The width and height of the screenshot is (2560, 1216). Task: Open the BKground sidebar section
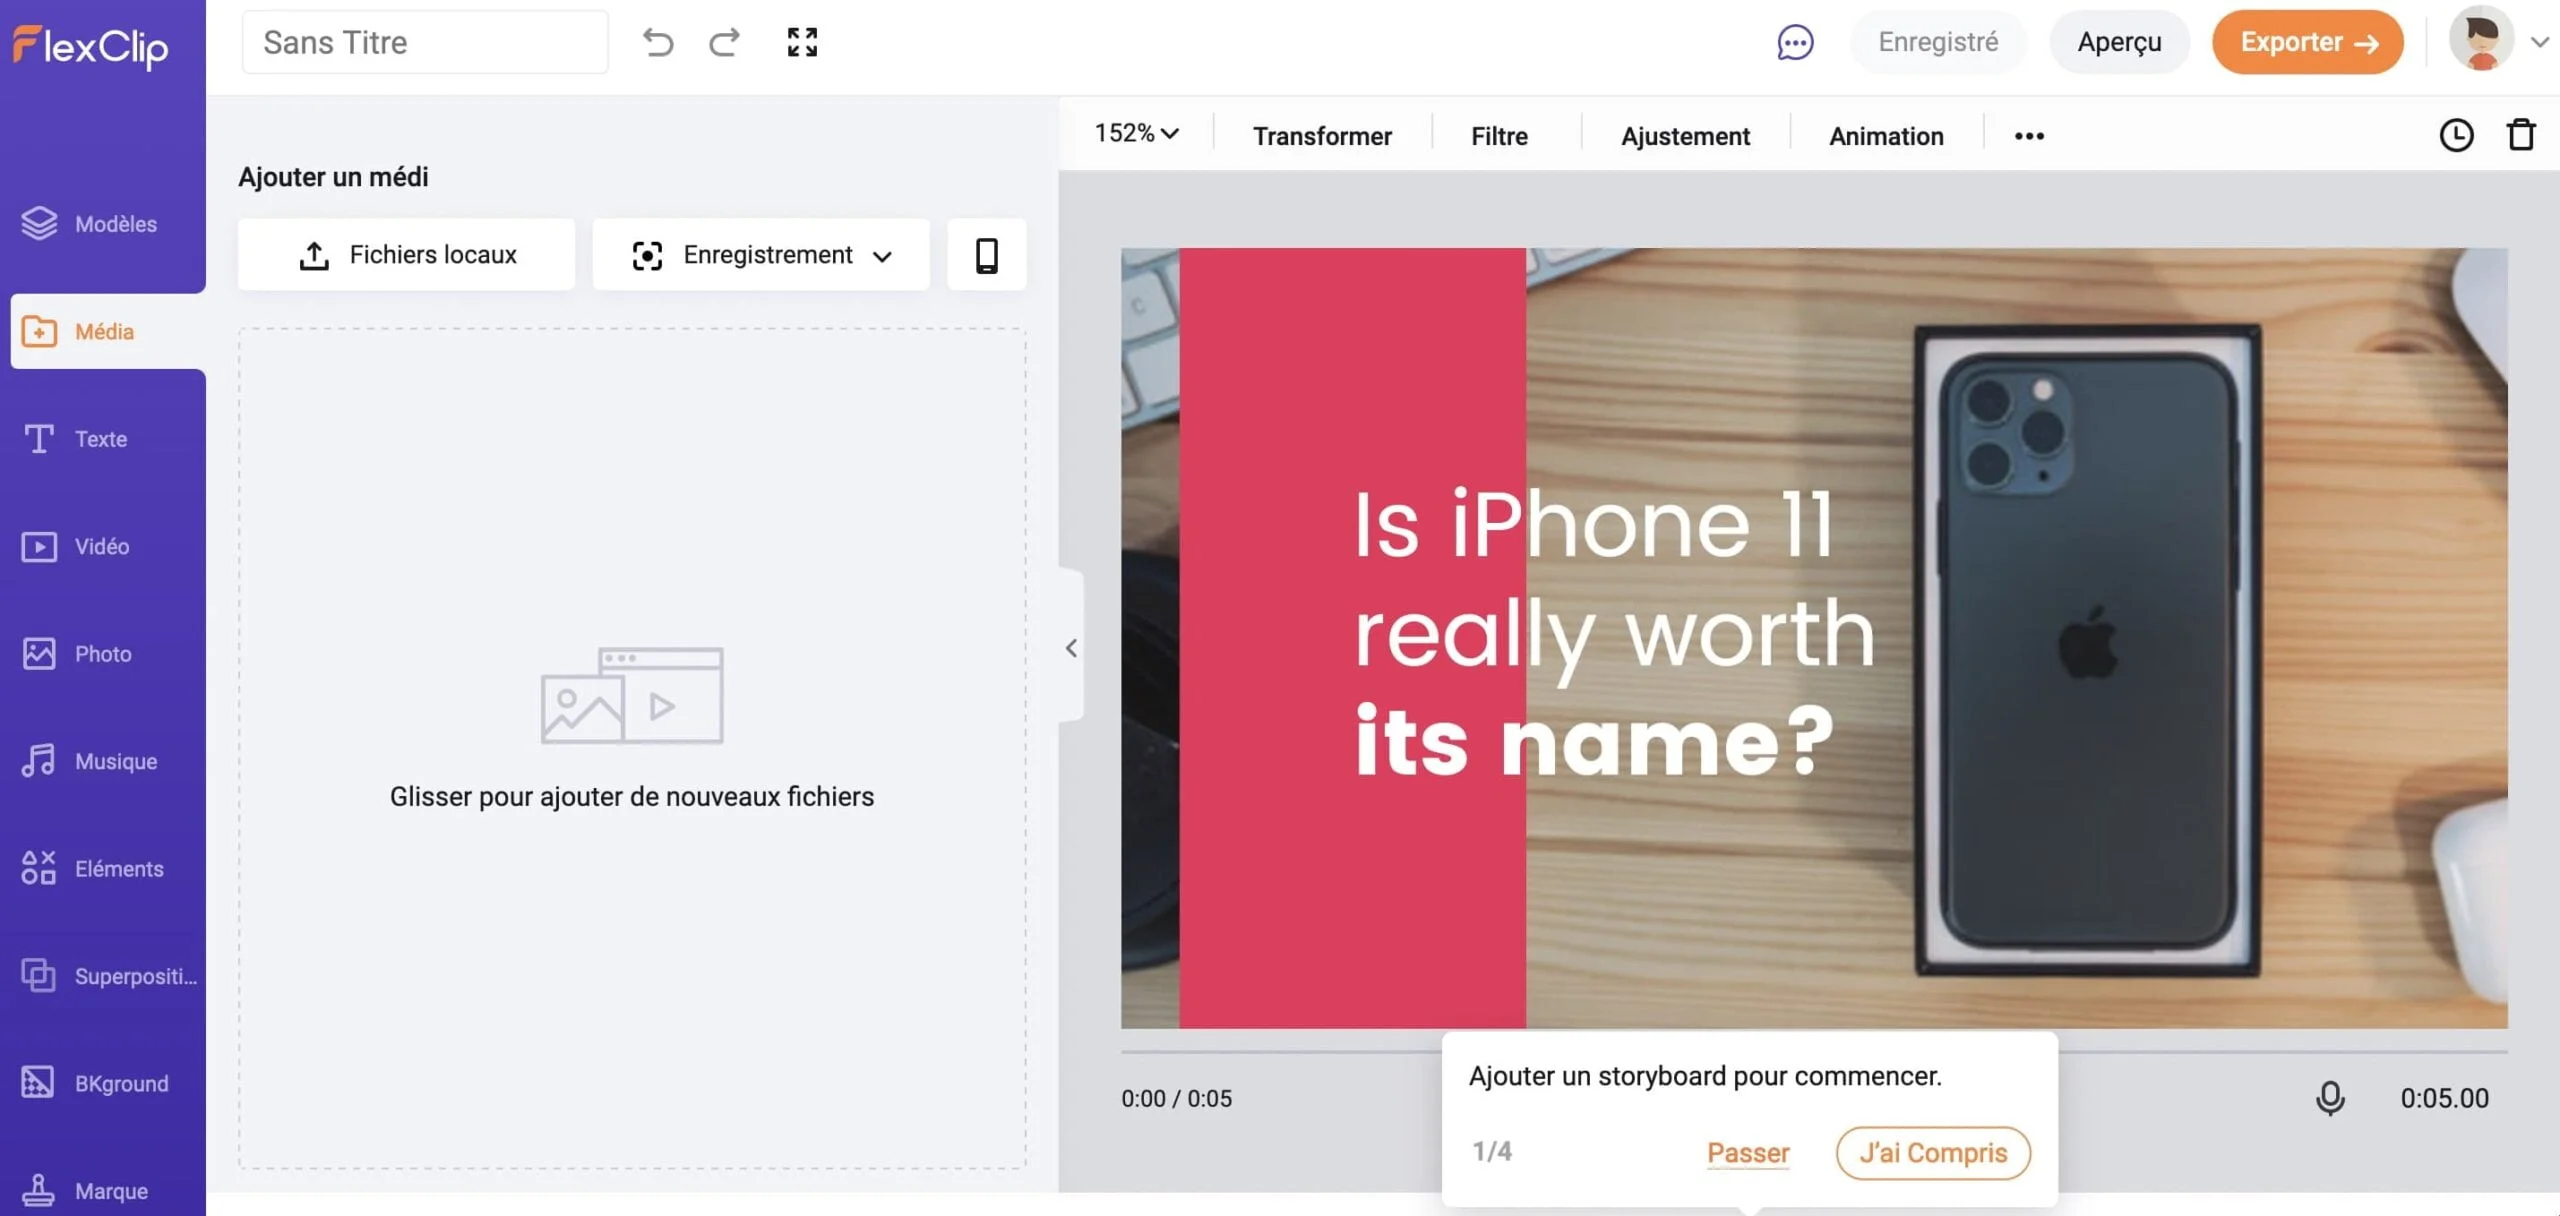(103, 1084)
